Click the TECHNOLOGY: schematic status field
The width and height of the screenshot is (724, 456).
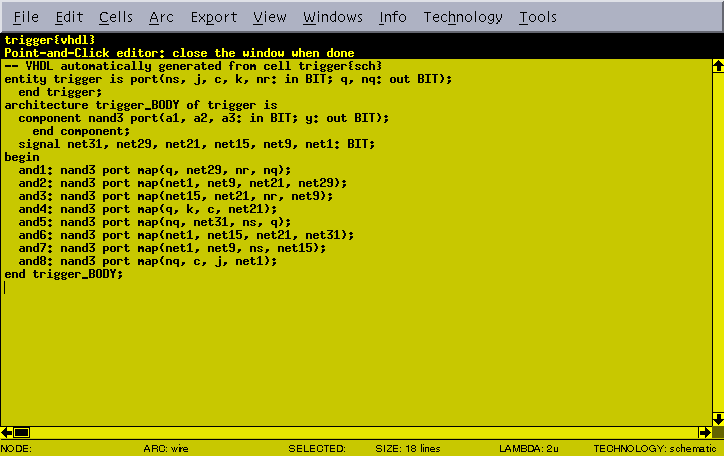pos(656,449)
